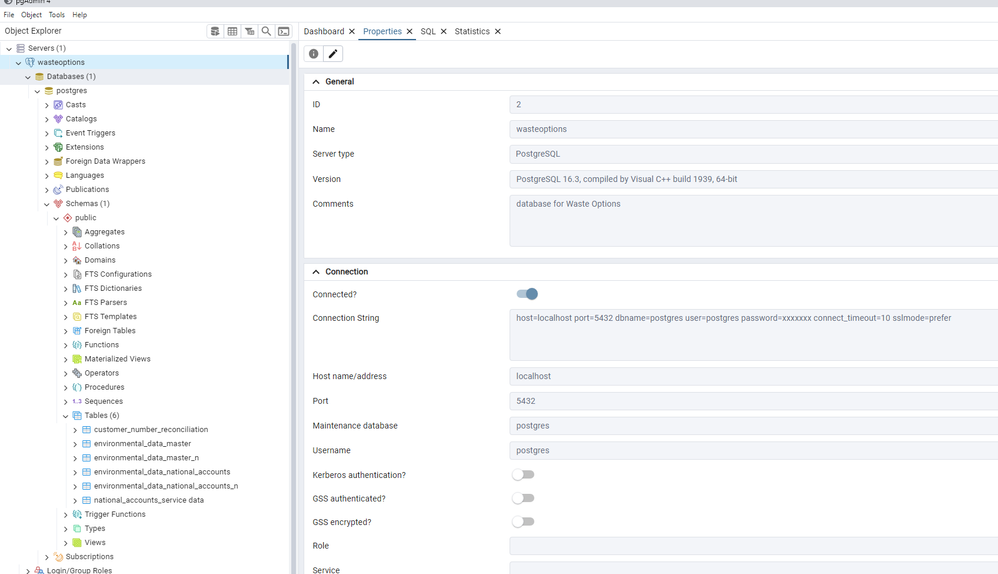Click the Port field showing 5432
This screenshot has width=998, height=574.
[x=754, y=401]
